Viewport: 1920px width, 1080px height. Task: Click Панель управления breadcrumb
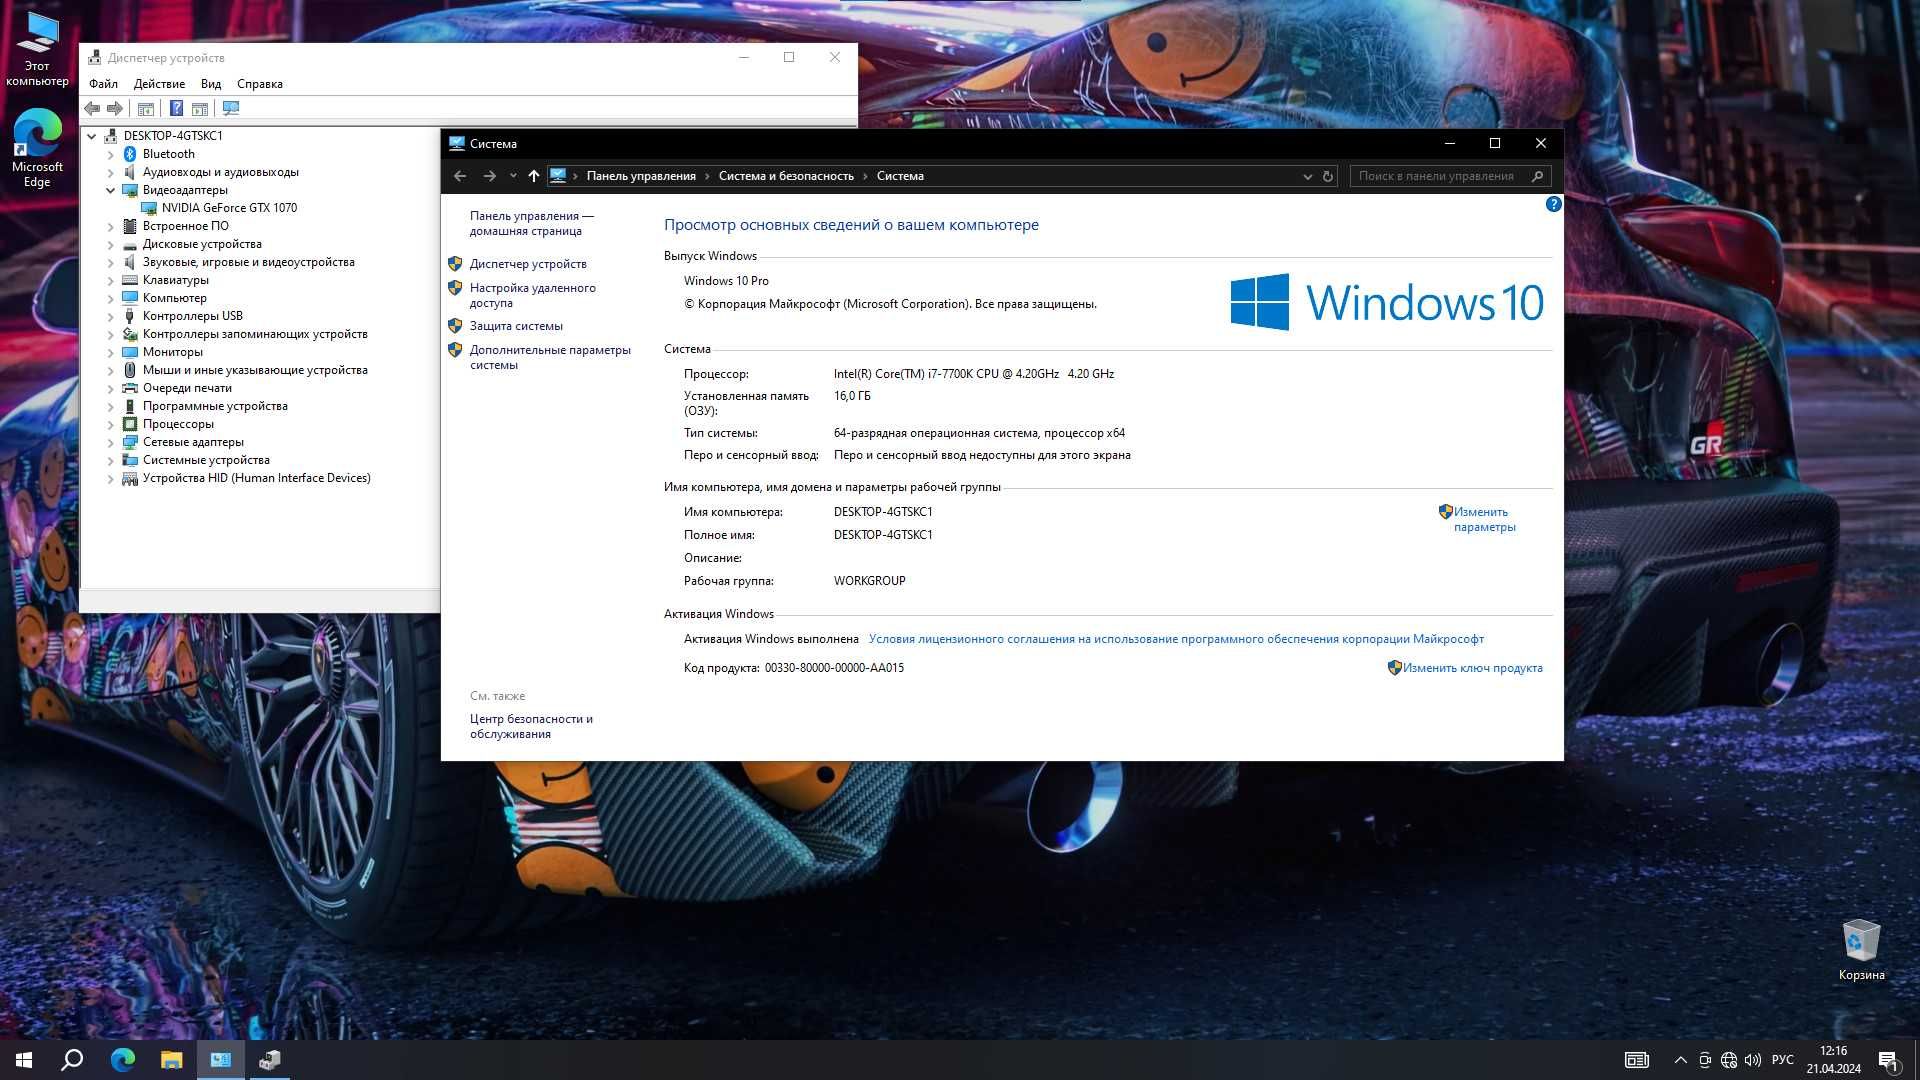click(641, 176)
